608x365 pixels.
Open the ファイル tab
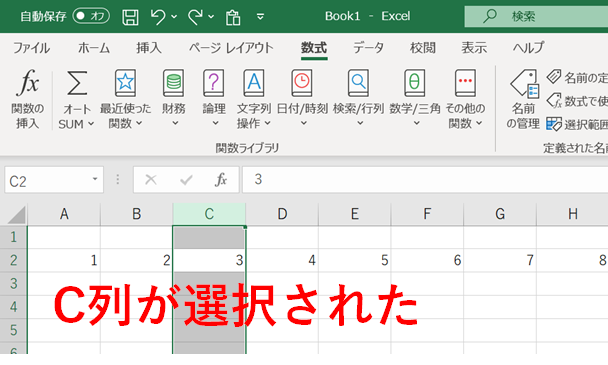point(31,48)
